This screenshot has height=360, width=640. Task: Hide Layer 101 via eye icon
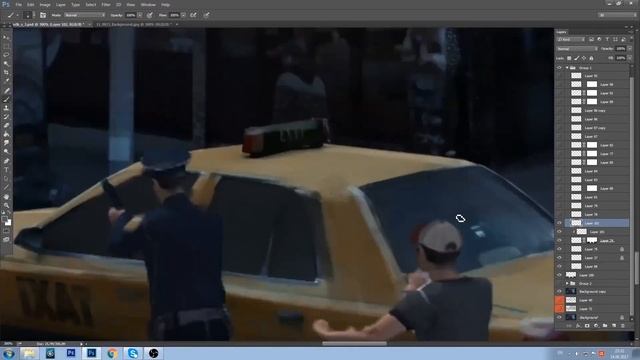pos(559,231)
